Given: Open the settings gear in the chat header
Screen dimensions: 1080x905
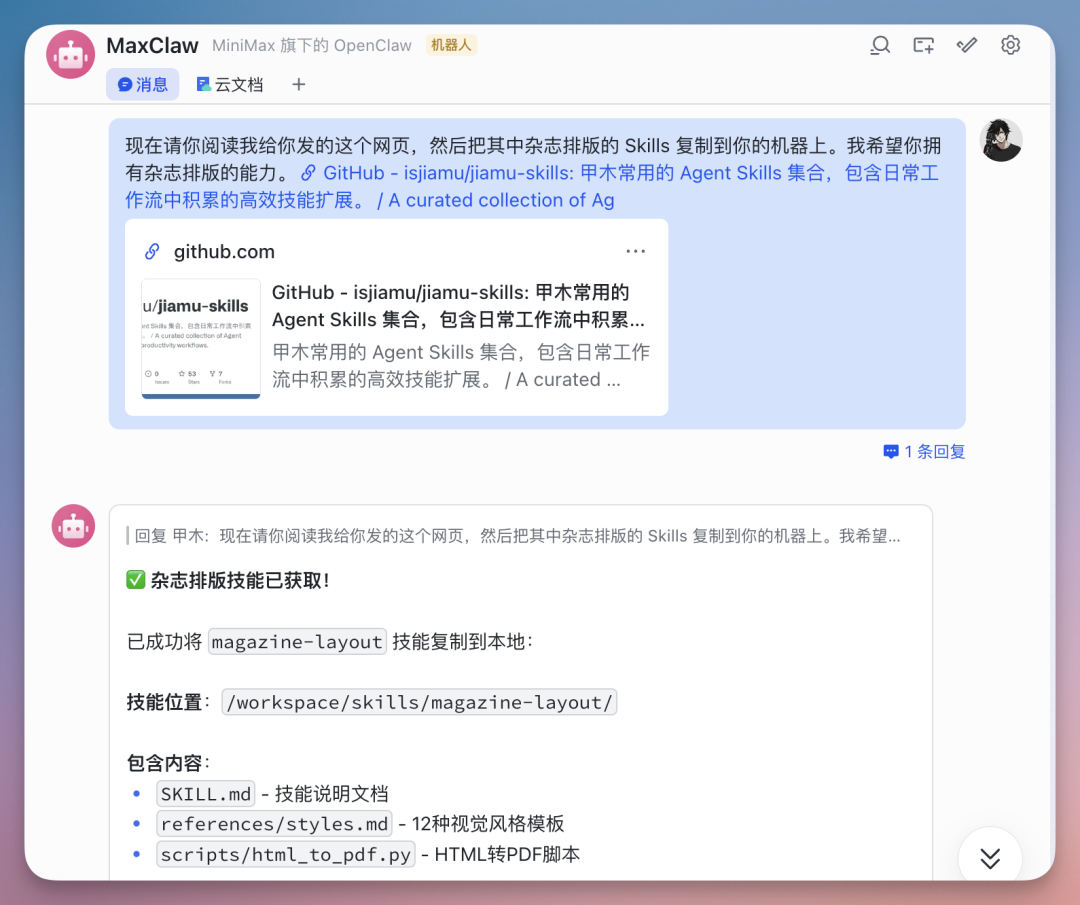Looking at the screenshot, I should coord(1010,45).
